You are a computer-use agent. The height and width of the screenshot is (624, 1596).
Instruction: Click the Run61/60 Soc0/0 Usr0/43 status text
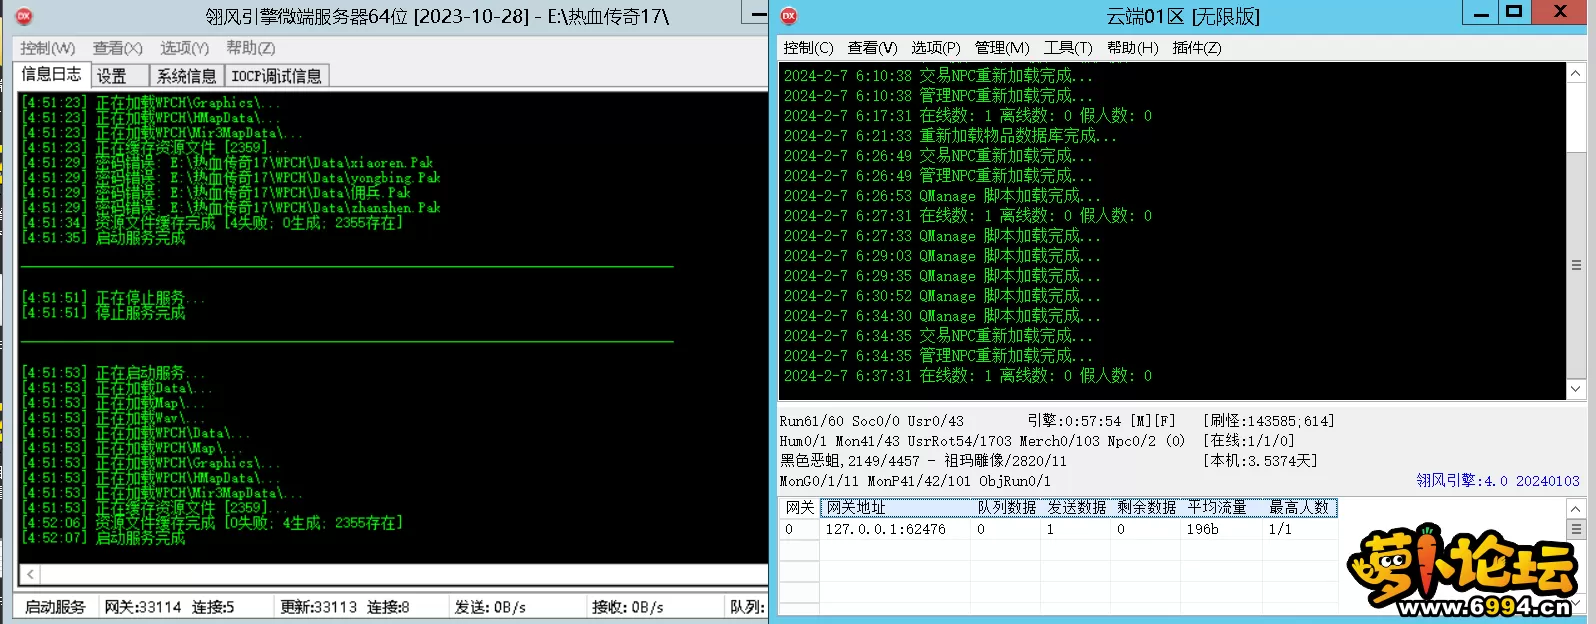pos(872,421)
